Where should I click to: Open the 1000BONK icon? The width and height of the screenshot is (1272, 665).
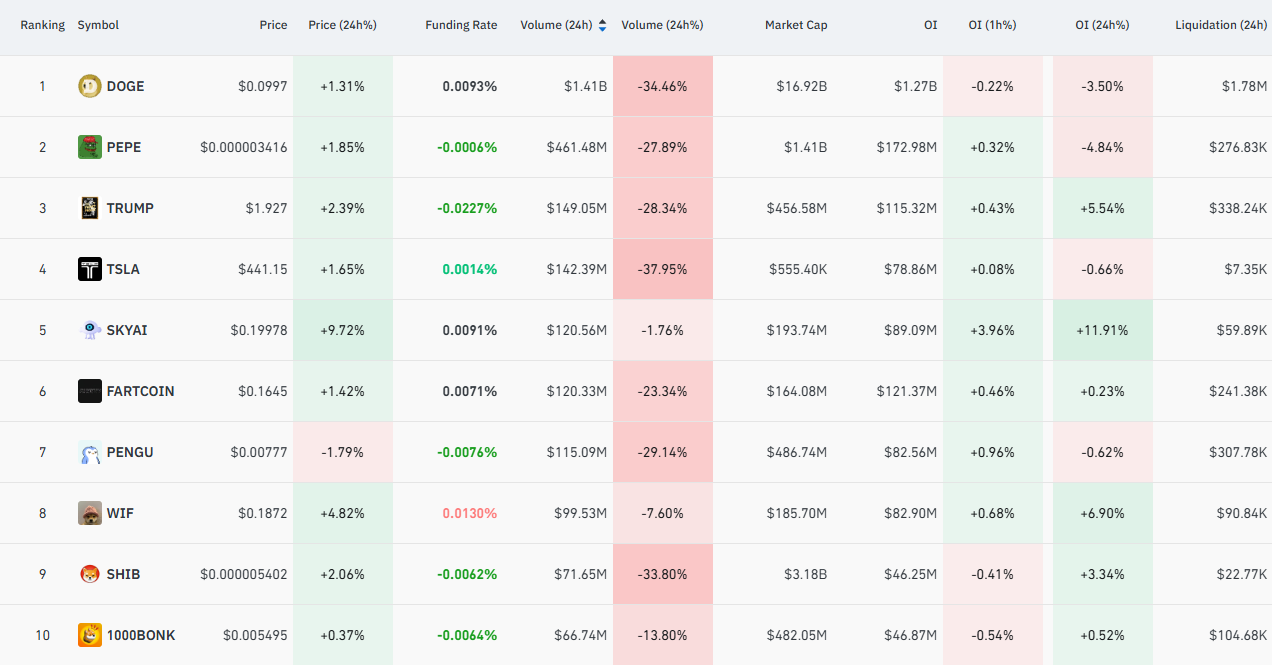[90, 635]
